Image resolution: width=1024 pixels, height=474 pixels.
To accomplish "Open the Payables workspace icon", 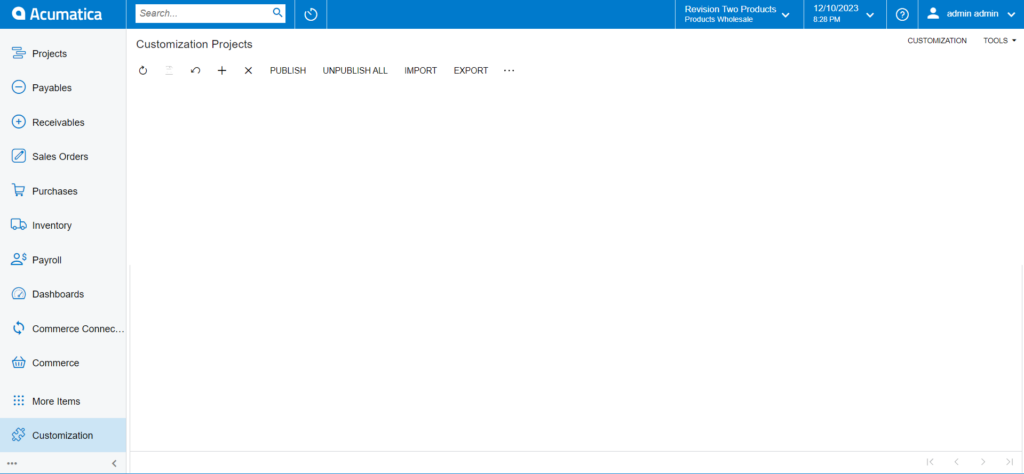I will click(18, 87).
